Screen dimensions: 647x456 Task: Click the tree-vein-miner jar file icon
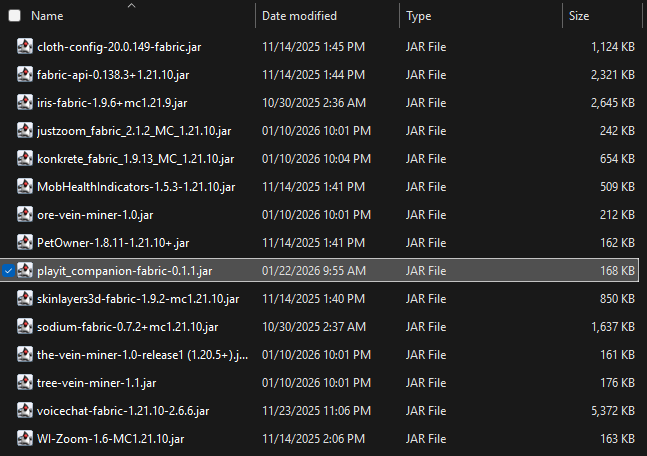coord(25,383)
